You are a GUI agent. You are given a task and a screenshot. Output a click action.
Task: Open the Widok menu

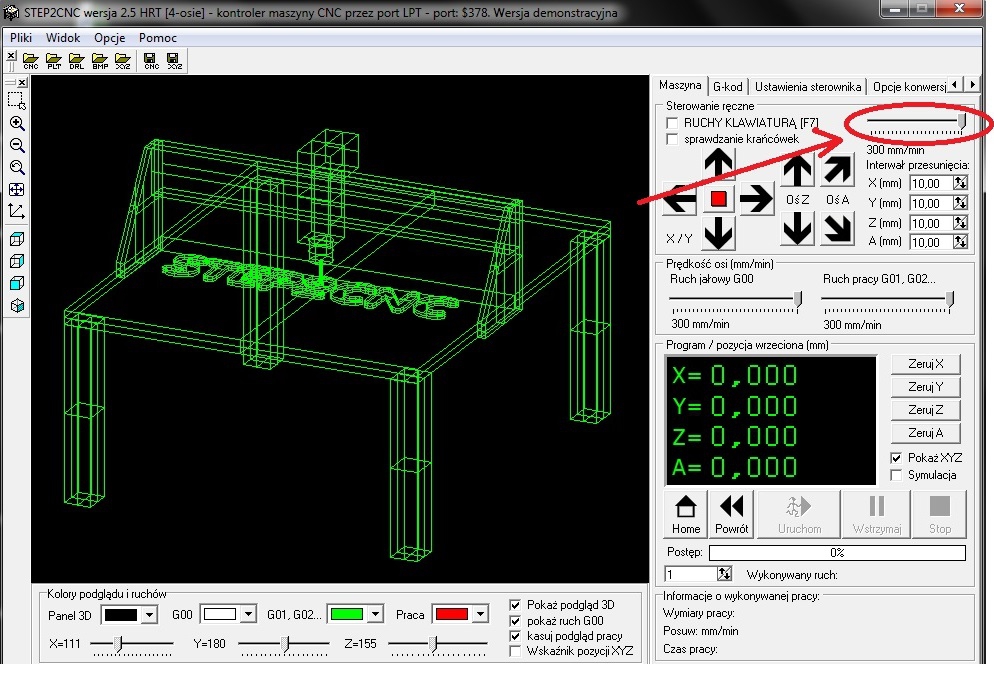point(63,37)
